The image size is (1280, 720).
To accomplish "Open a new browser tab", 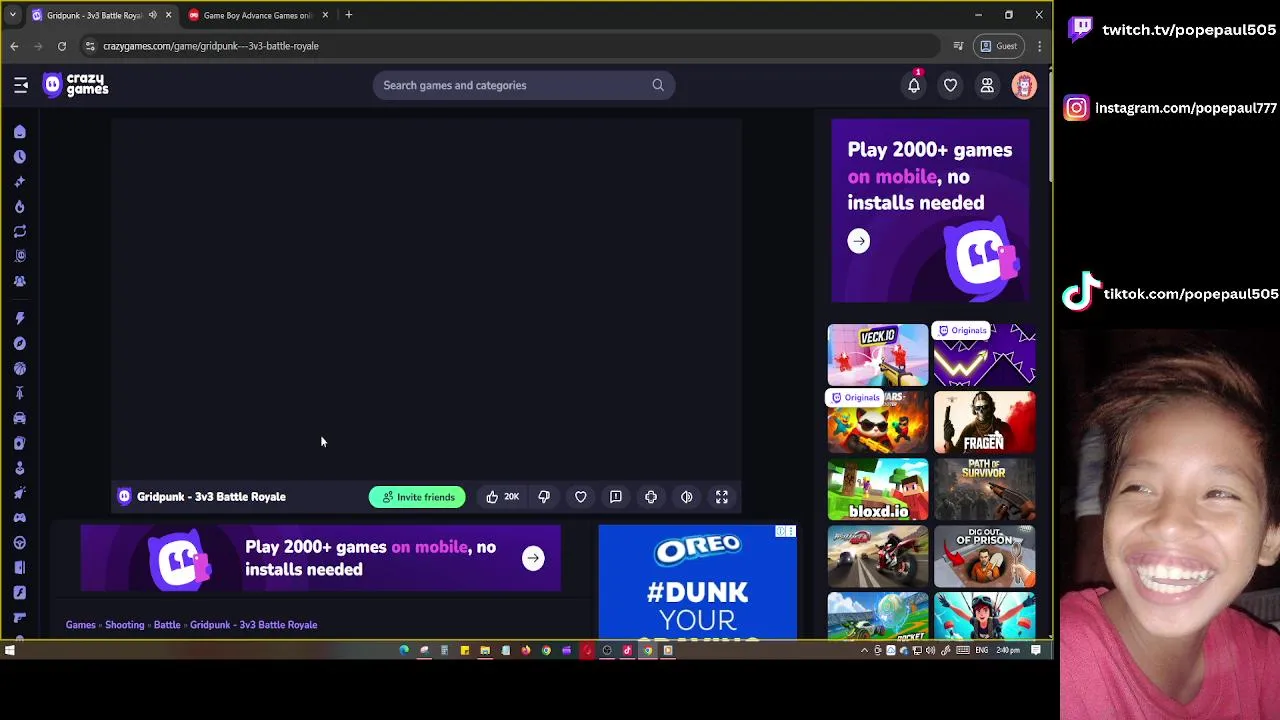I will (349, 15).
